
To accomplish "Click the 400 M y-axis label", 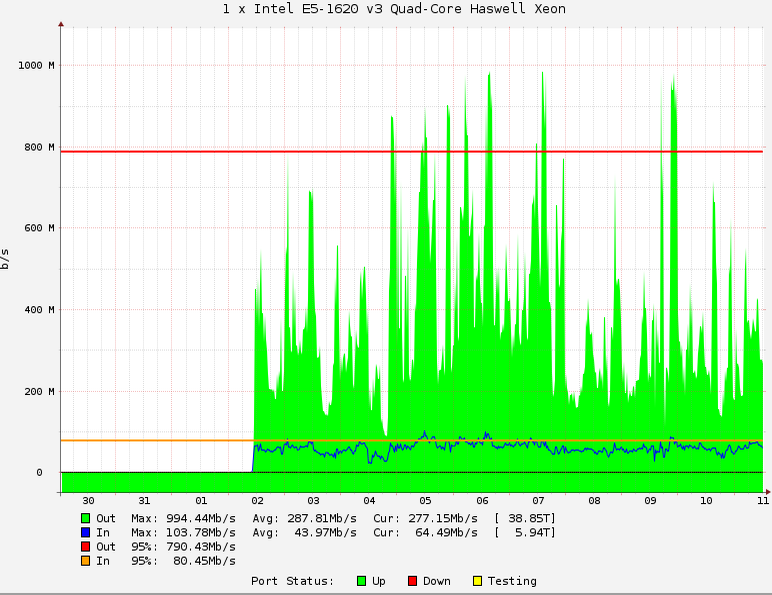I will (39, 310).
